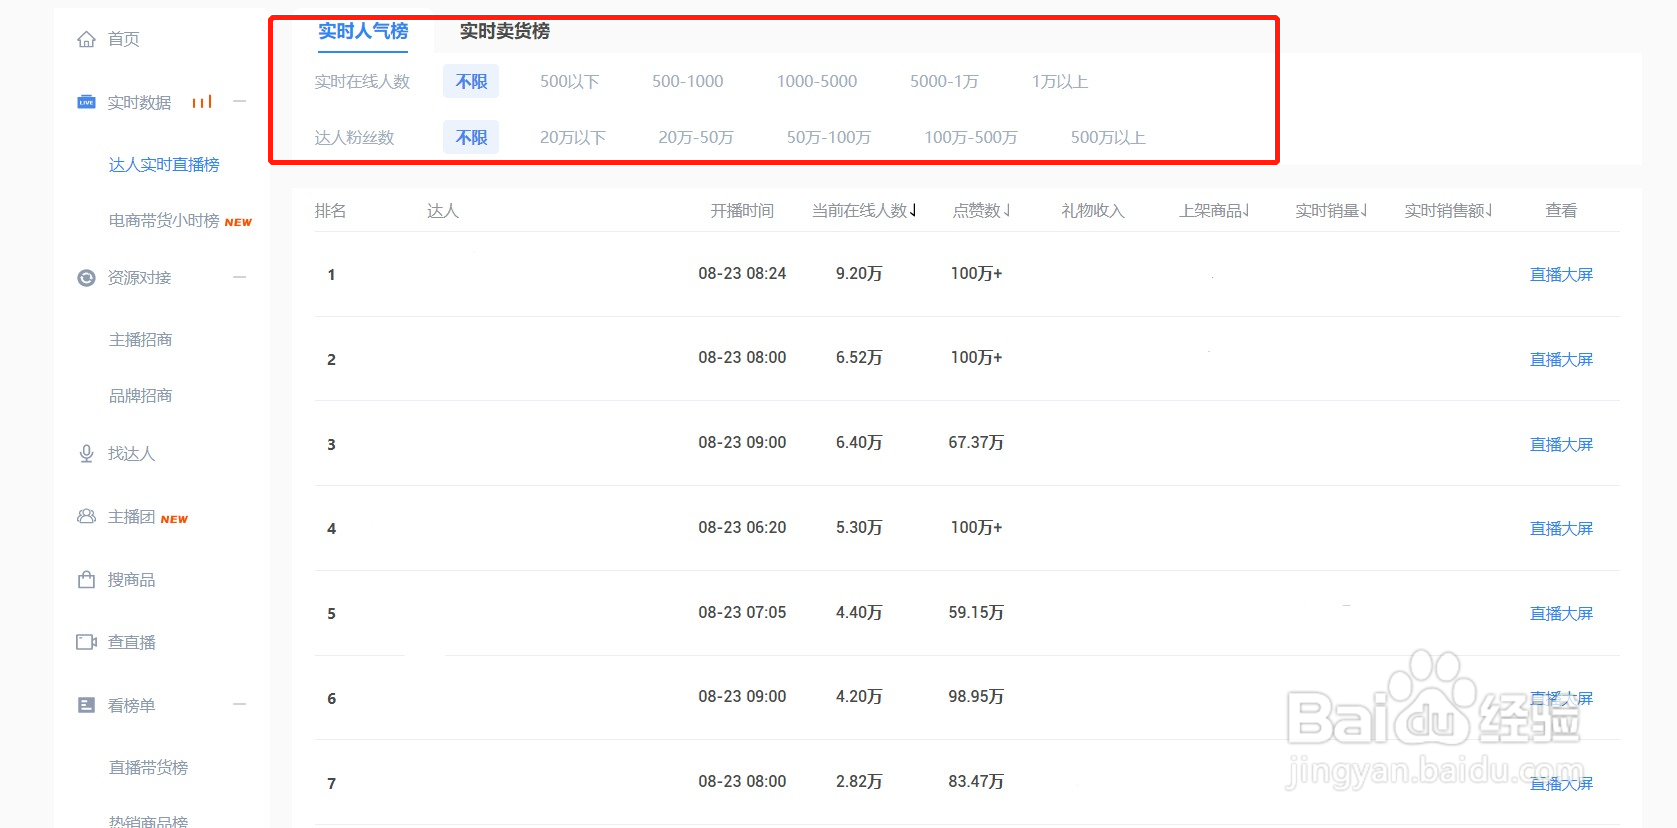Image resolution: width=1677 pixels, height=828 pixels.
Task: Collapse the 看榜单 sidebar section
Action: click(240, 704)
